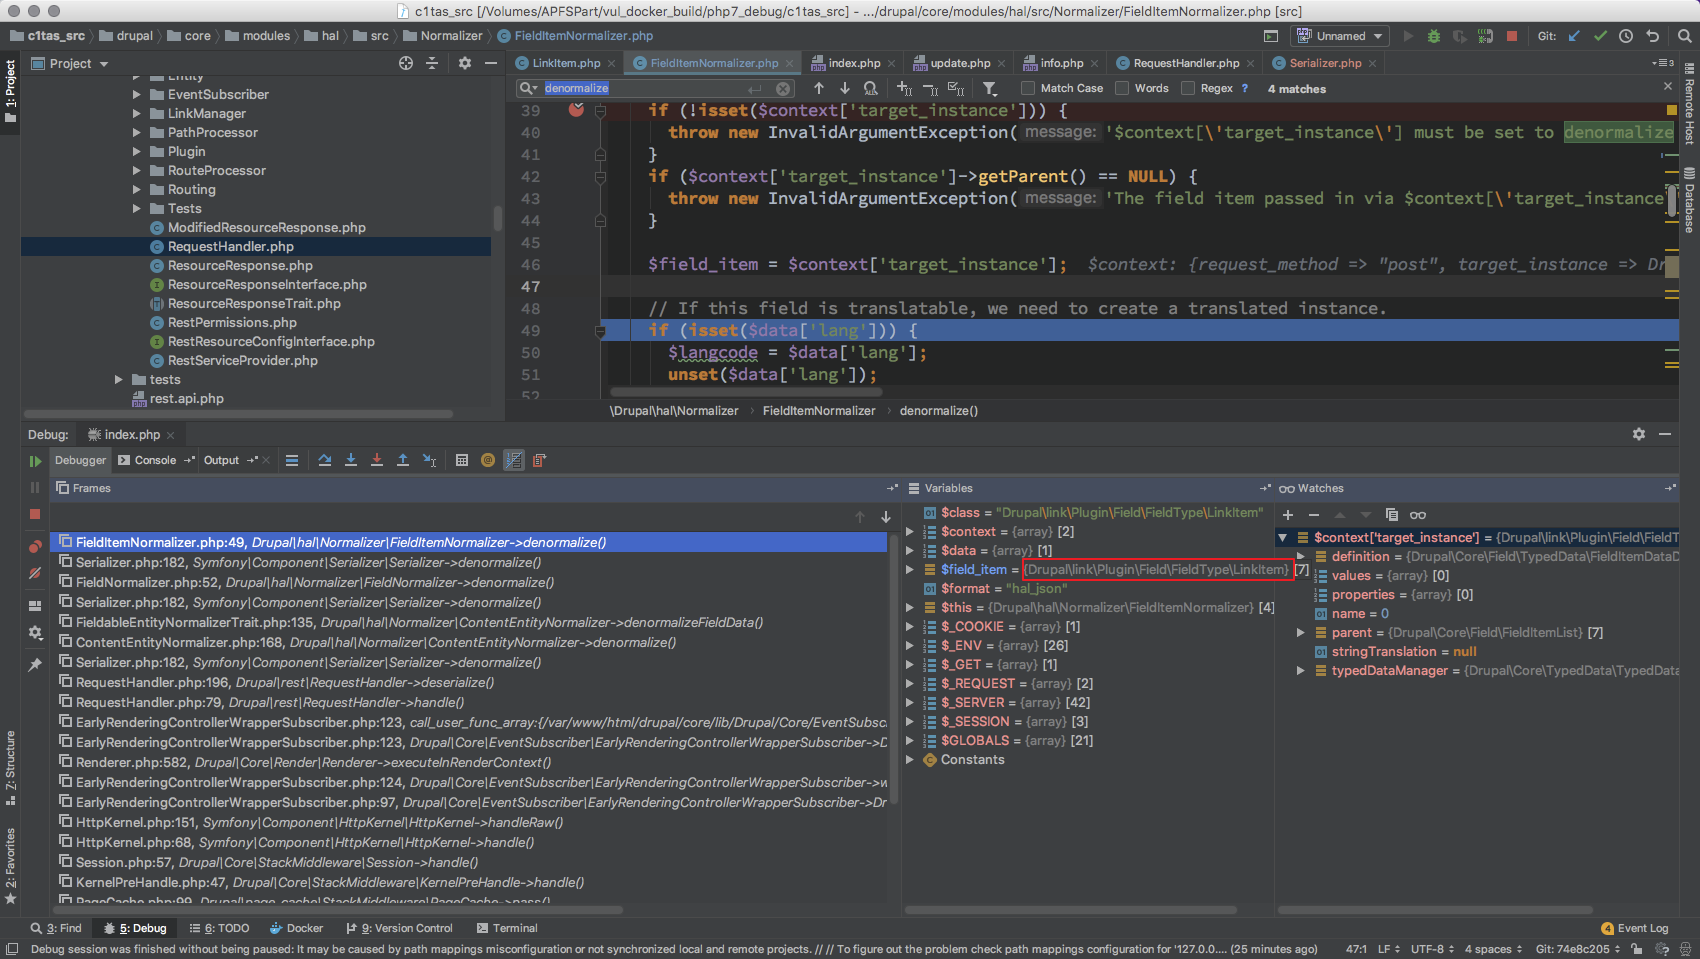
Task: Expand the $_SERVER variable node
Action: click(x=910, y=703)
